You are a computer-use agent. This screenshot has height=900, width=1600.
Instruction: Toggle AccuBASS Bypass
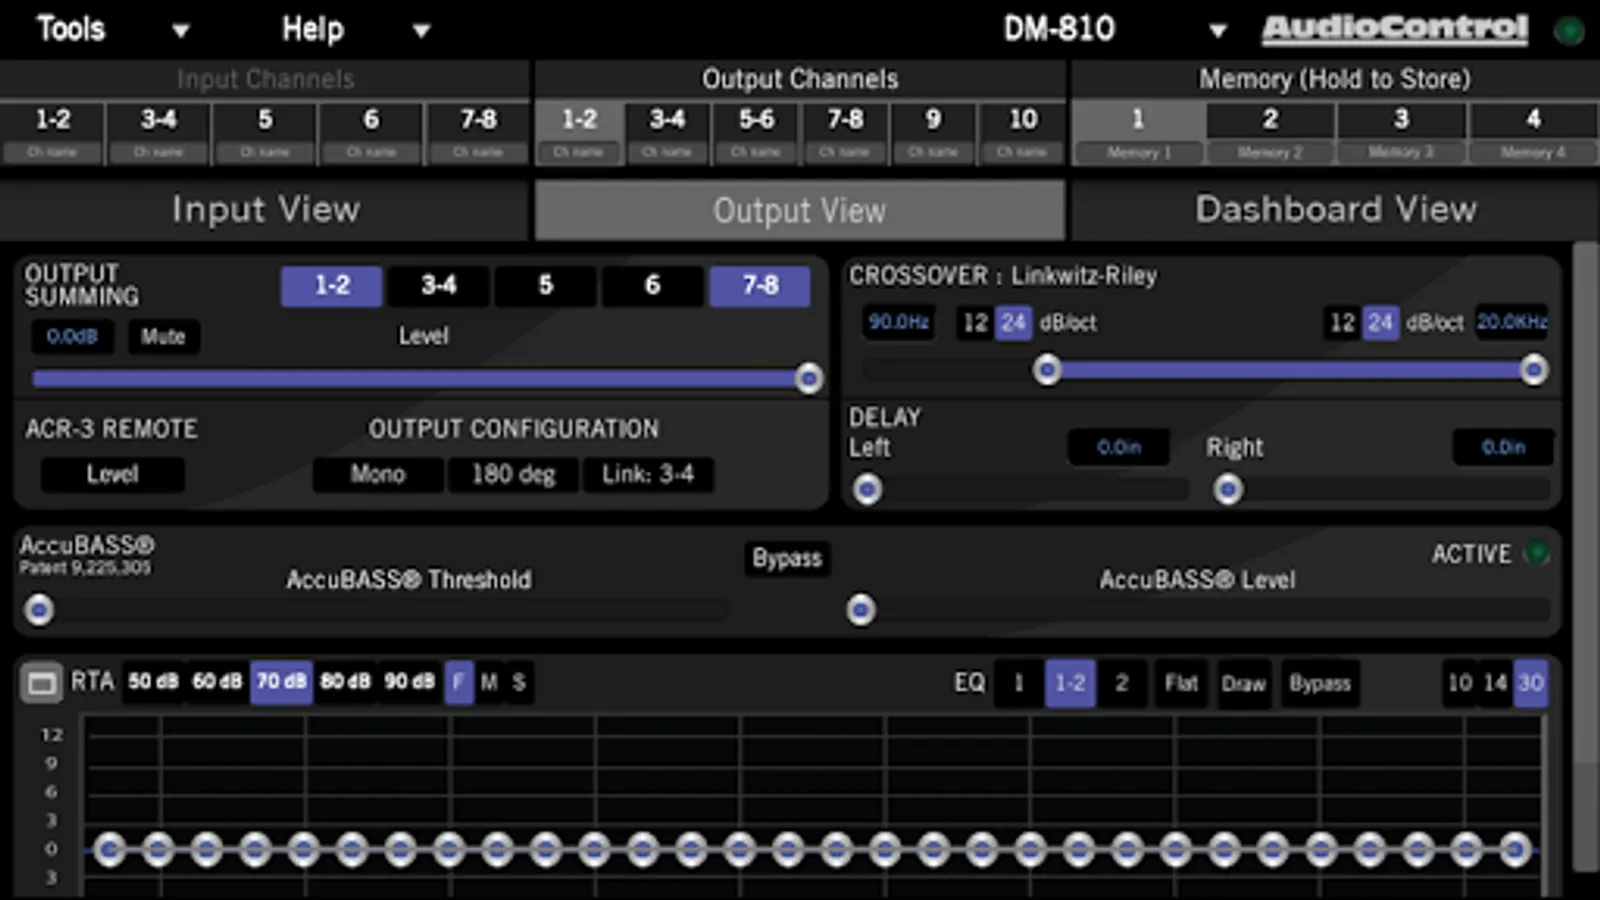click(787, 558)
